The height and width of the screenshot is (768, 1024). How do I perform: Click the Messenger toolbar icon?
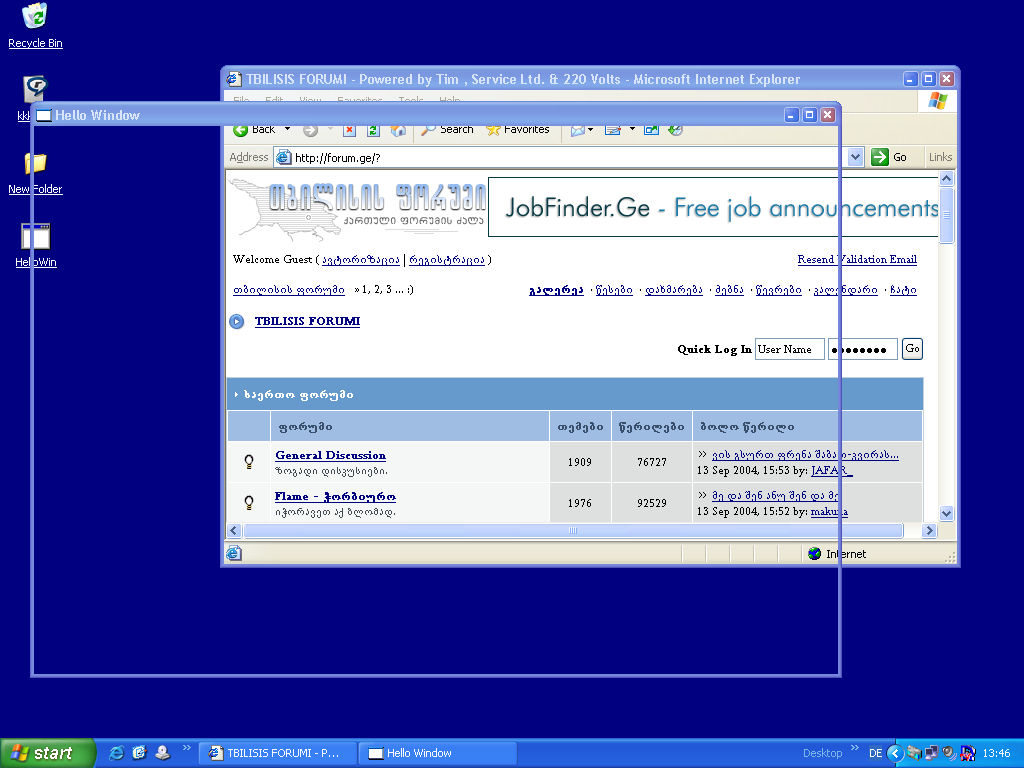675,130
